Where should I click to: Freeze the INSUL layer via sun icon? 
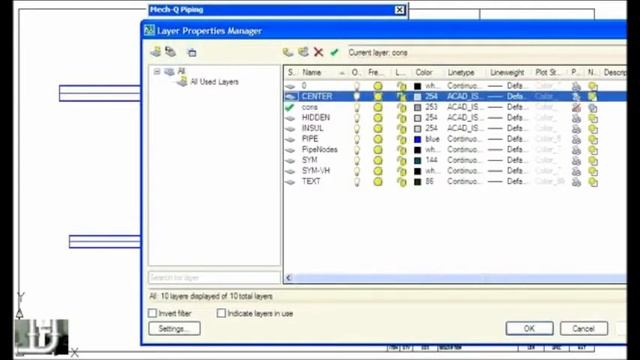pos(378,129)
